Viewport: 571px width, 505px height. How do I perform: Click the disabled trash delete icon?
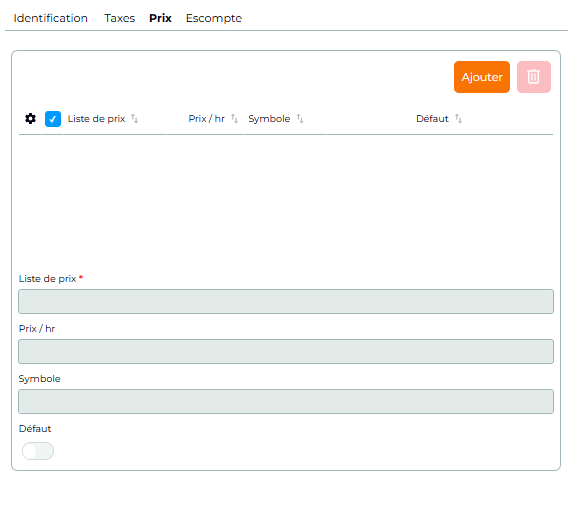point(533,77)
